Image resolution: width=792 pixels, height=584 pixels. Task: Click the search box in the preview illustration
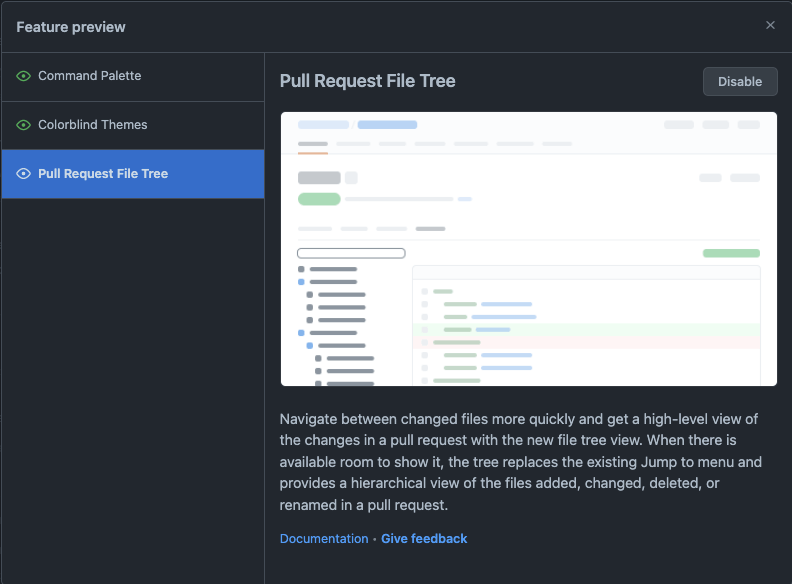pos(351,253)
